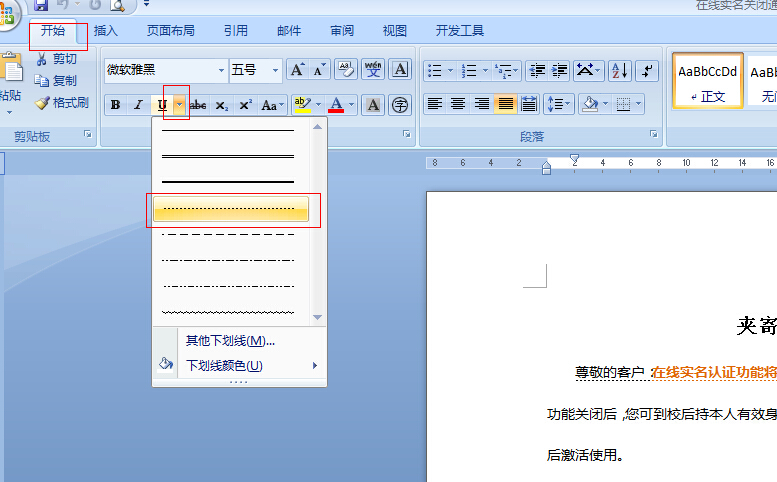Increase paragraph indent

pos(559,70)
